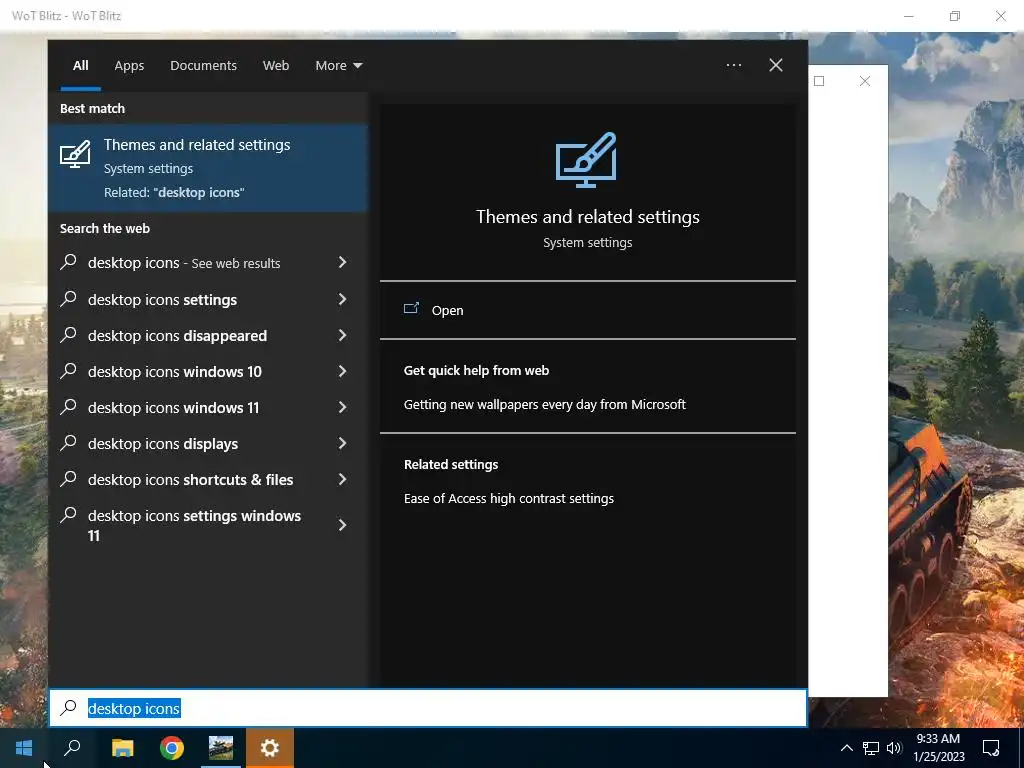The width and height of the screenshot is (1024, 768).
Task: Switch to the Web search tab
Action: pyautogui.click(x=276, y=65)
